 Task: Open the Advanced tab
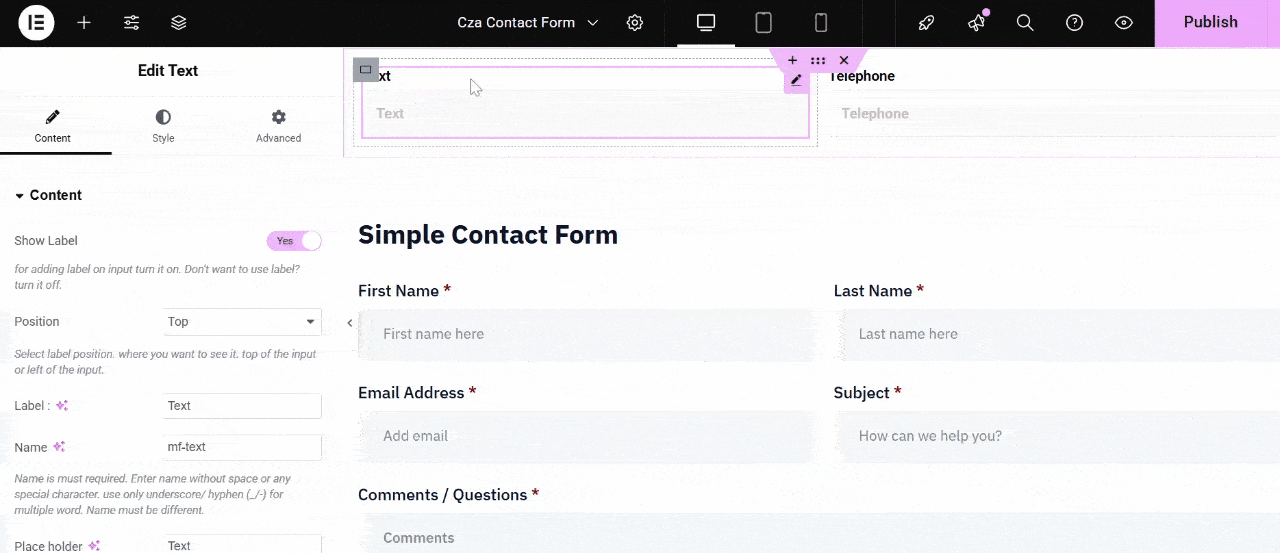(278, 127)
